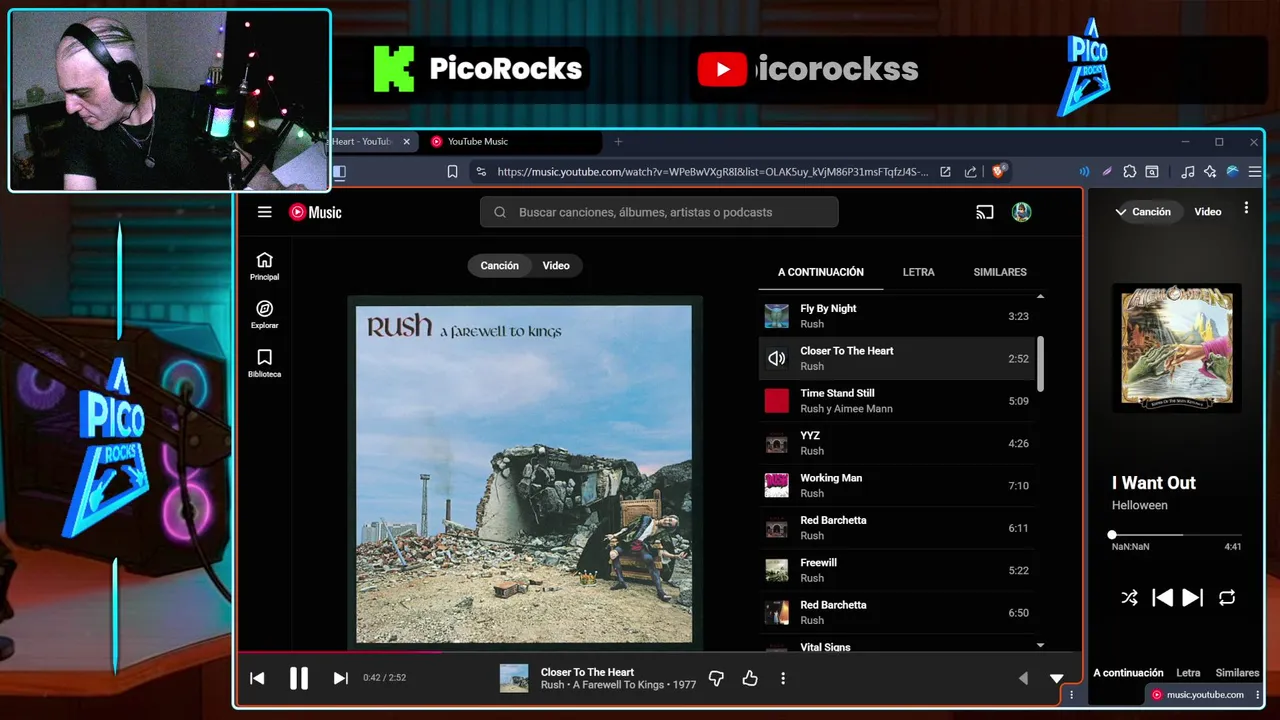1280x720 pixels.
Task: Play Red Barchetta 6:11 from the queue
Action: tap(896, 528)
